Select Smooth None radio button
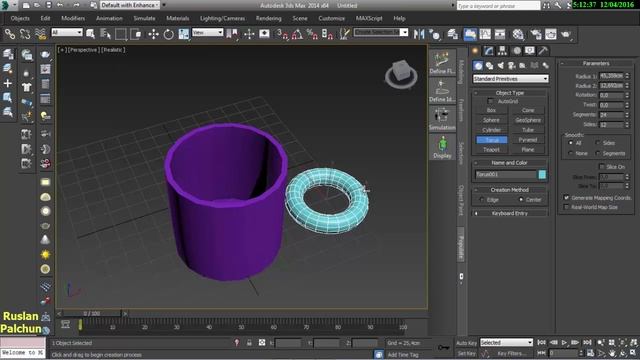 point(571,153)
